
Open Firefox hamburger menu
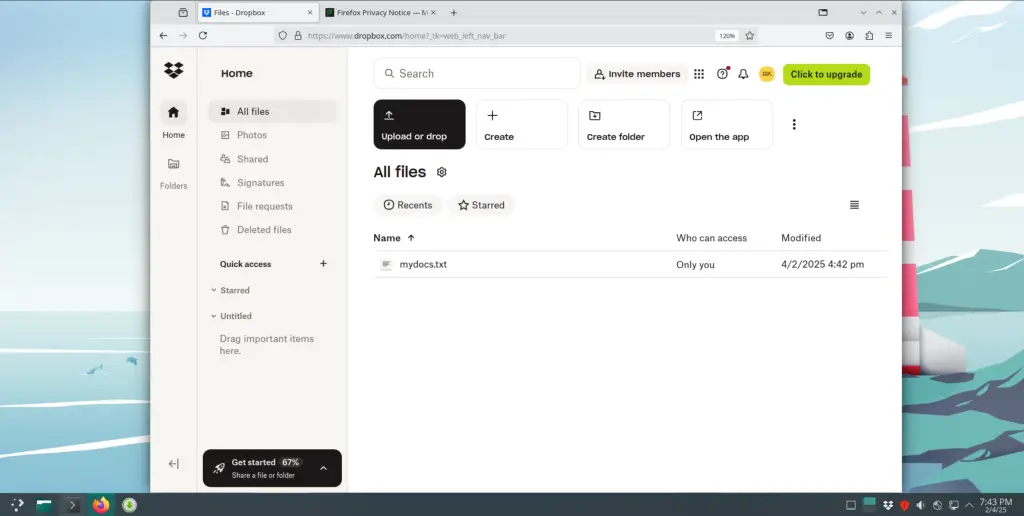click(x=889, y=35)
